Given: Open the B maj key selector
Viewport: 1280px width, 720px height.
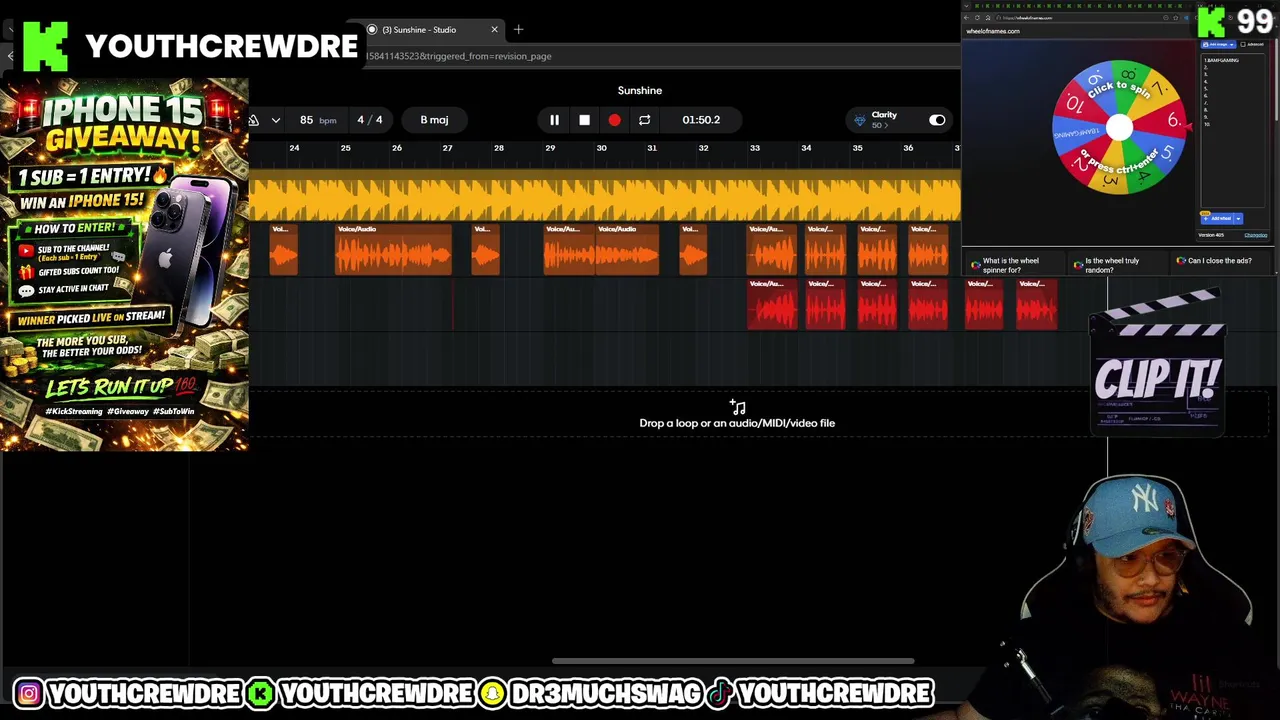Looking at the screenshot, I should 434,120.
